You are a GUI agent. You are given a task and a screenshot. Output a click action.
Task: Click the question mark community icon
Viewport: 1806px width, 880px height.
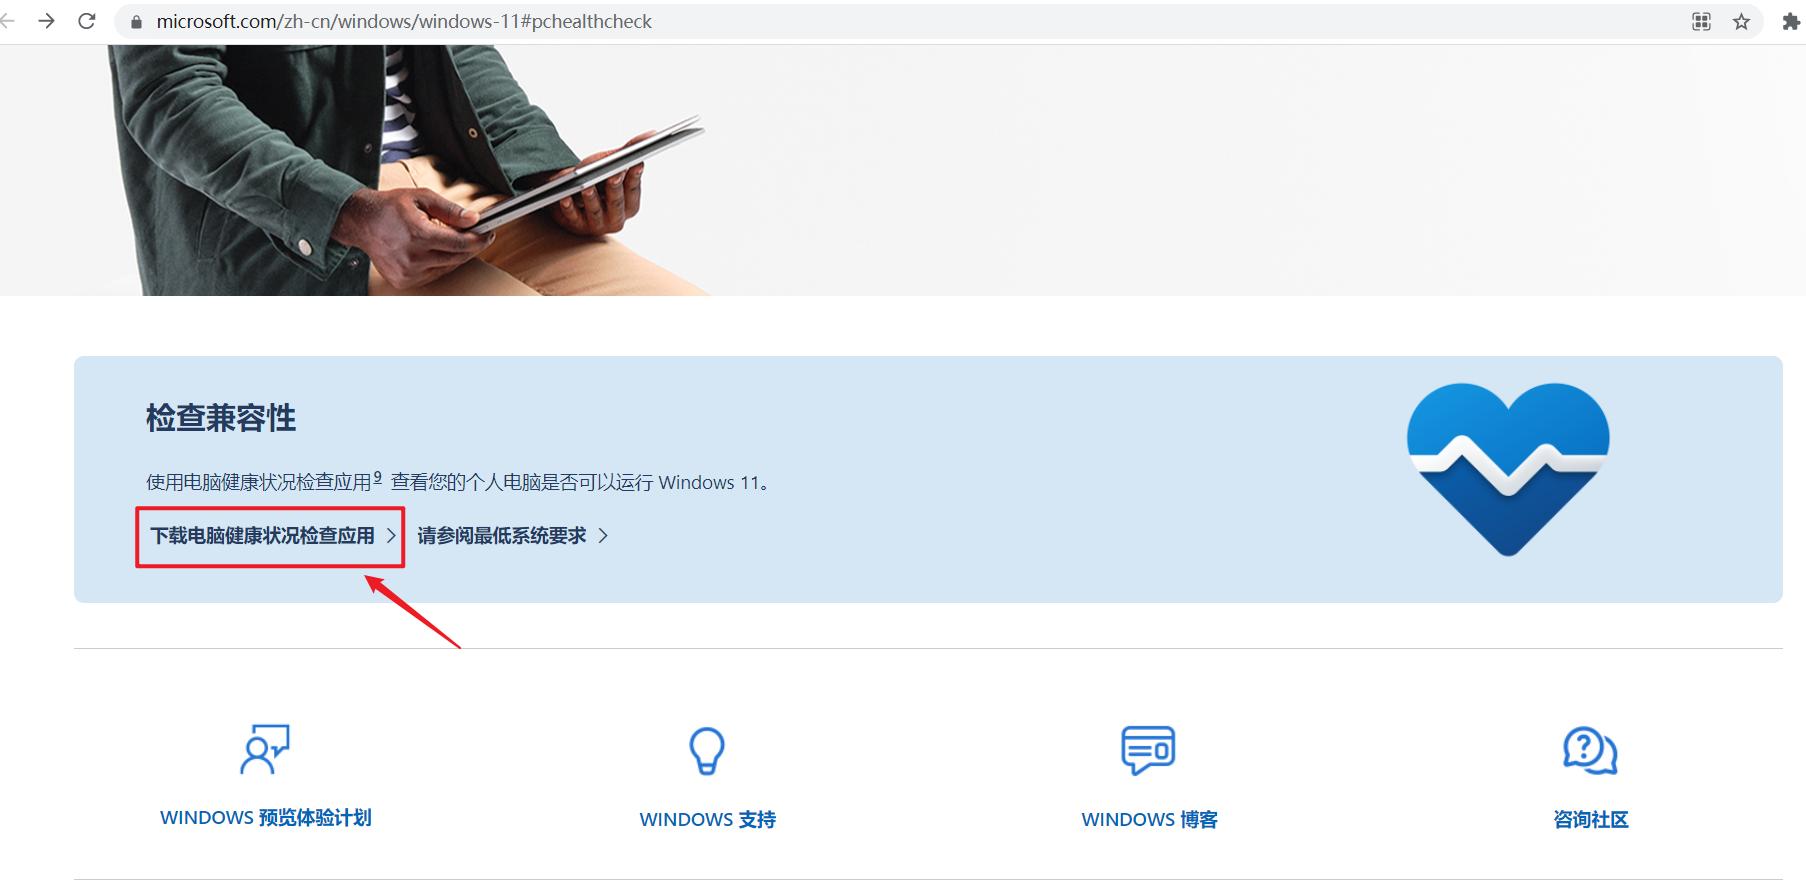click(x=1590, y=750)
